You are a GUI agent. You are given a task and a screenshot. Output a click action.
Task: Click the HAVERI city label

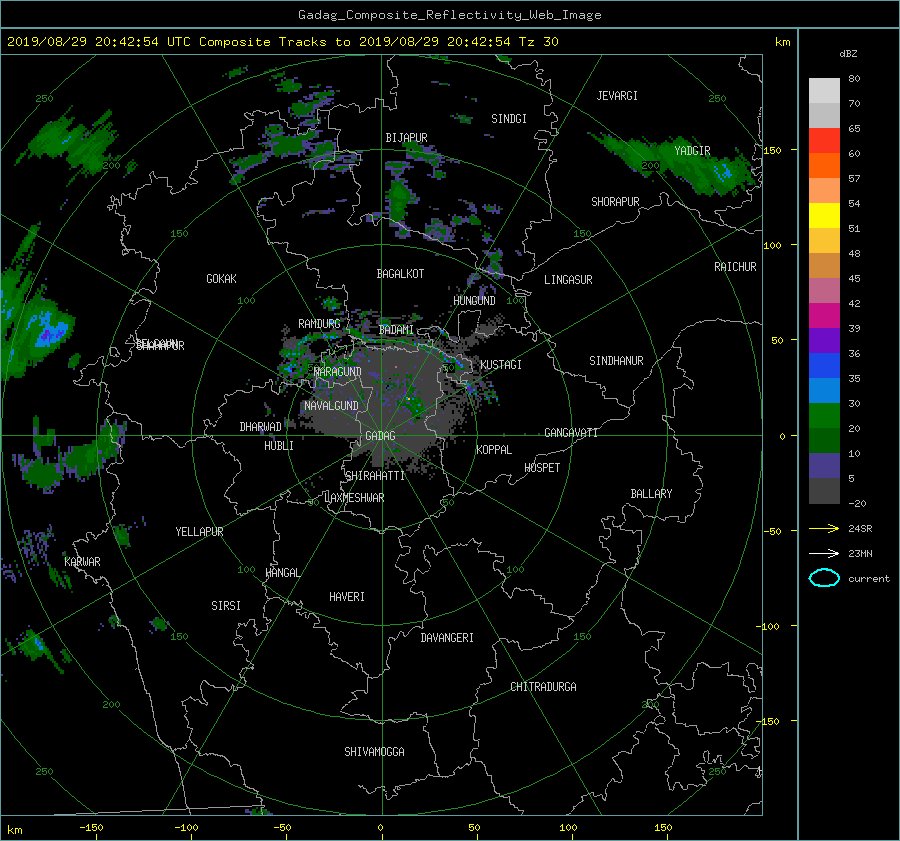coord(347,597)
